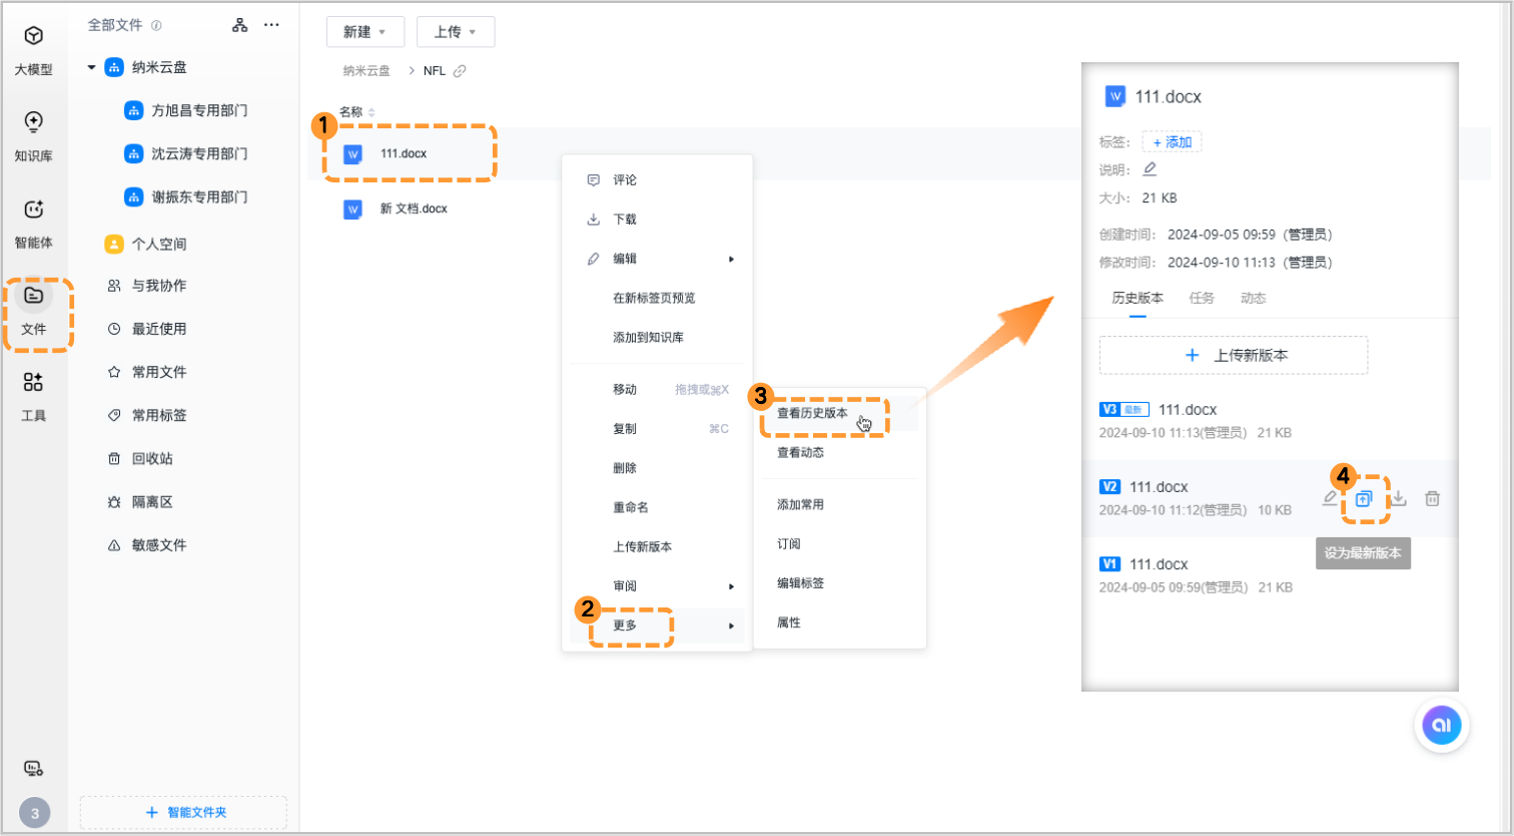Open the link icon next to NFL breadcrumb

(x=459, y=70)
